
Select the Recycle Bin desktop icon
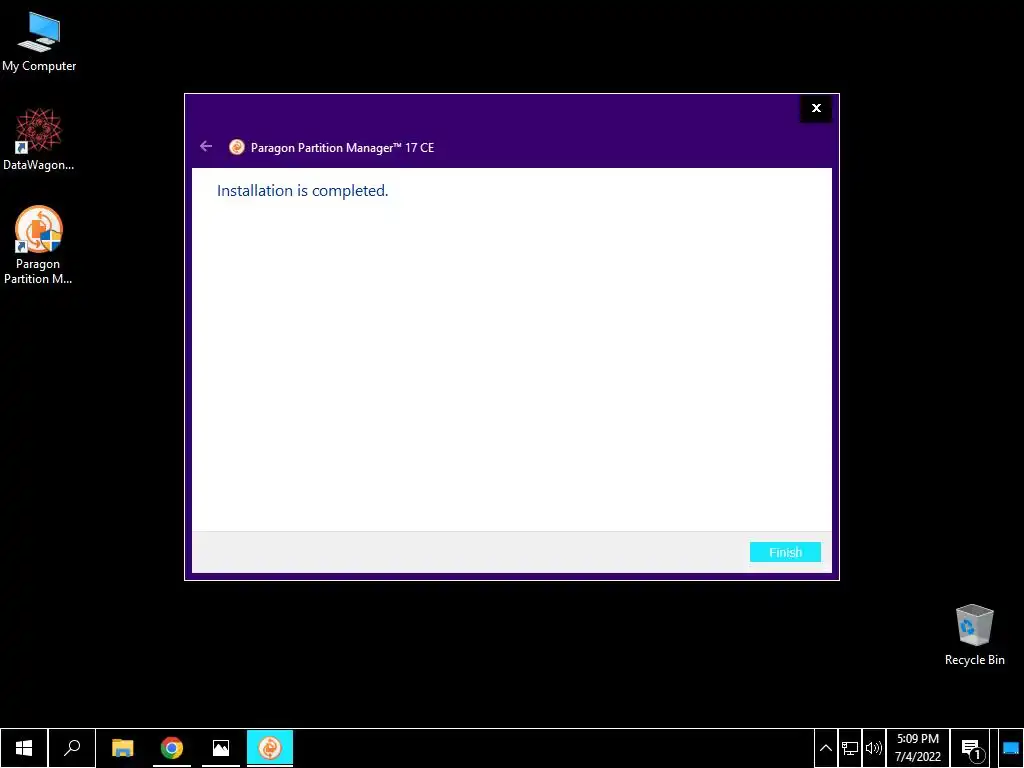974,635
